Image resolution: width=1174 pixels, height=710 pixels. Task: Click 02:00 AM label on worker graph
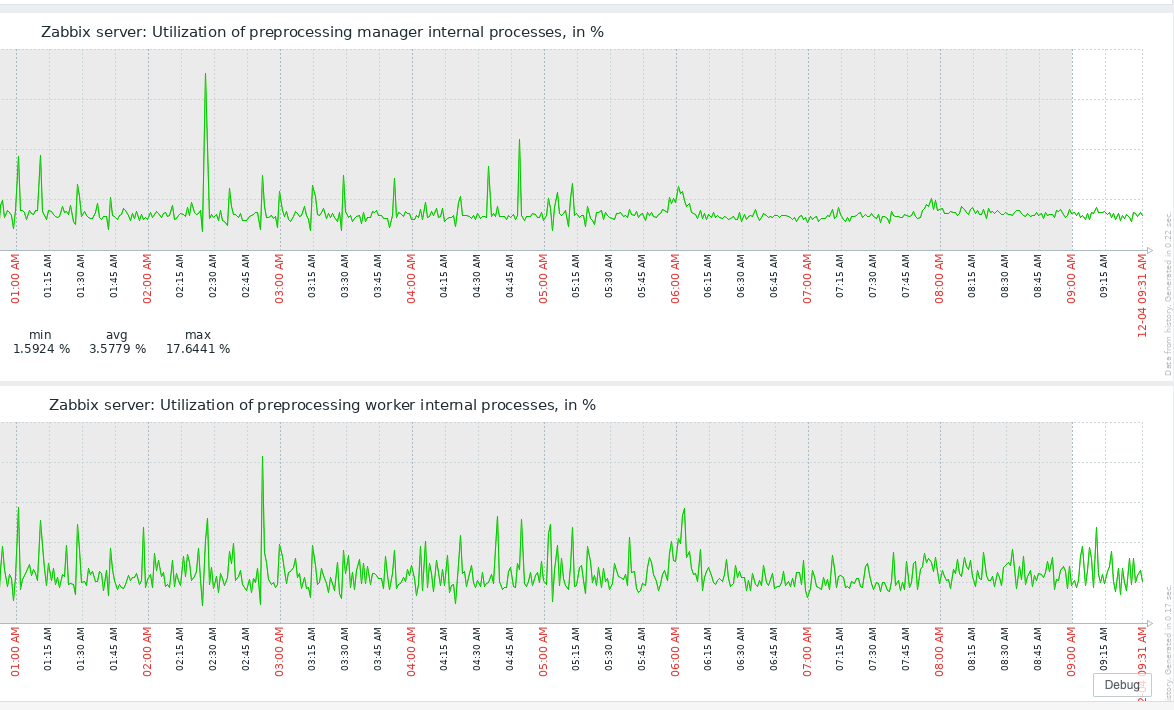click(147, 652)
